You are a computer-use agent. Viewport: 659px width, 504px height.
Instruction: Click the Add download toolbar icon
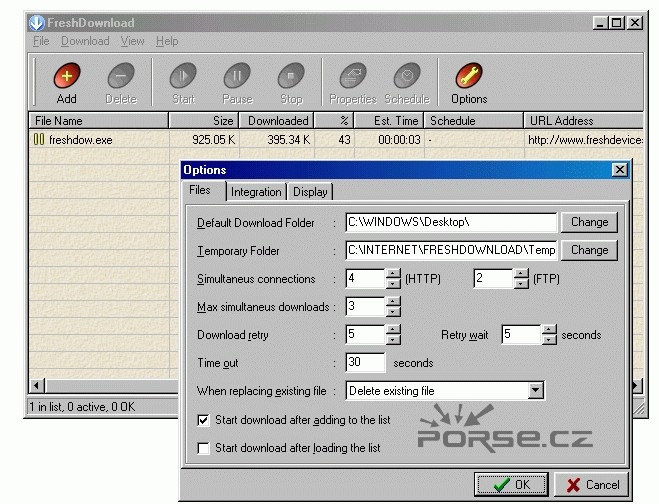coord(66,78)
